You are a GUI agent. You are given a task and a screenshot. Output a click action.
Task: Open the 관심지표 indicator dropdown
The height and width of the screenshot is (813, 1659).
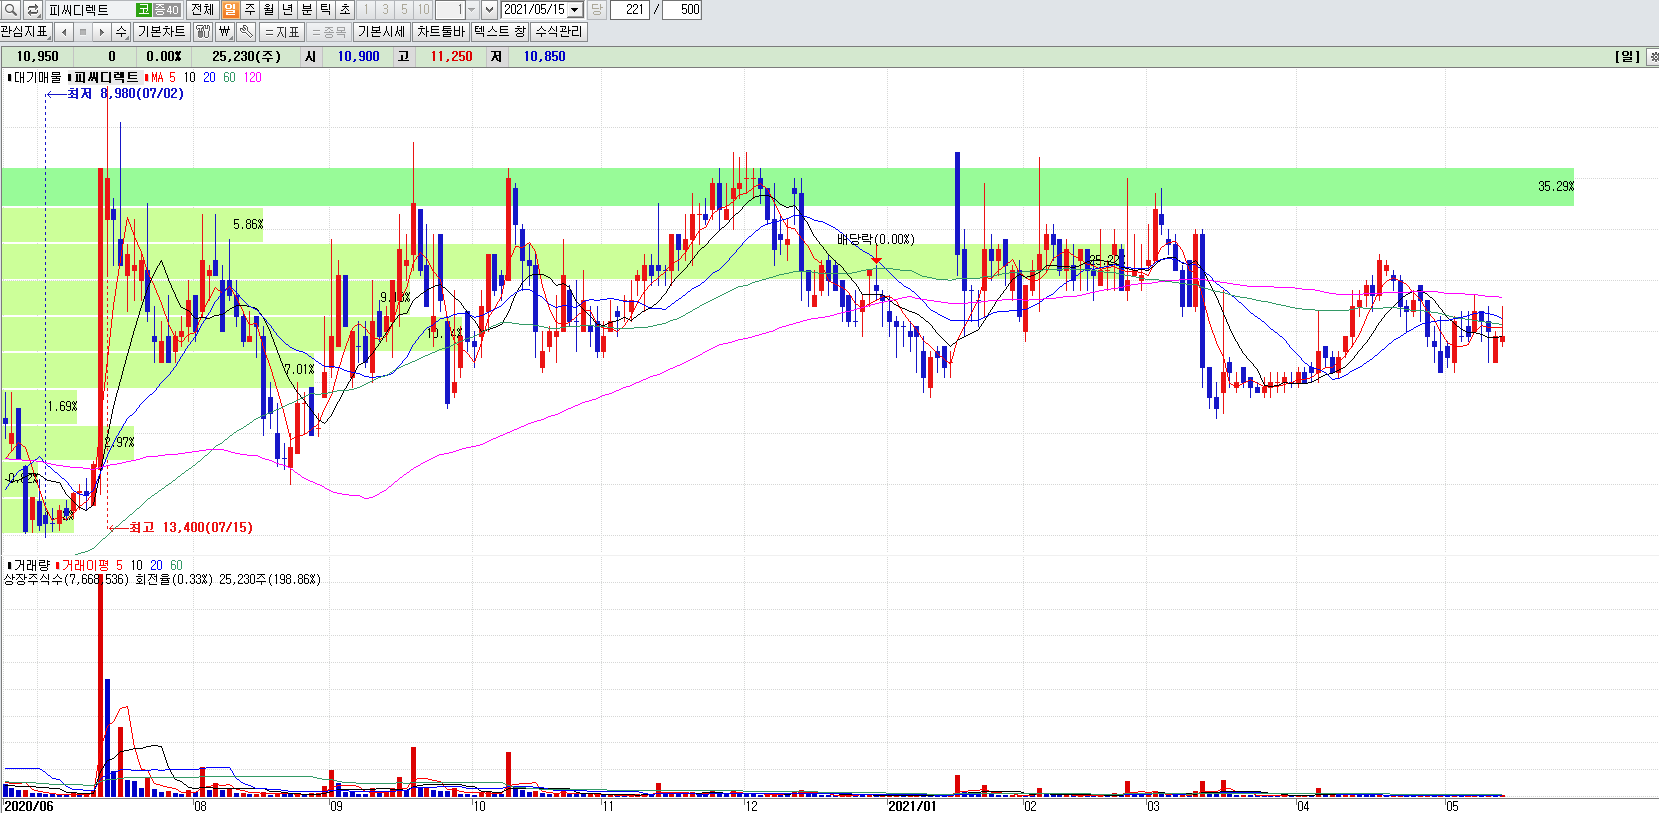pos(26,32)
